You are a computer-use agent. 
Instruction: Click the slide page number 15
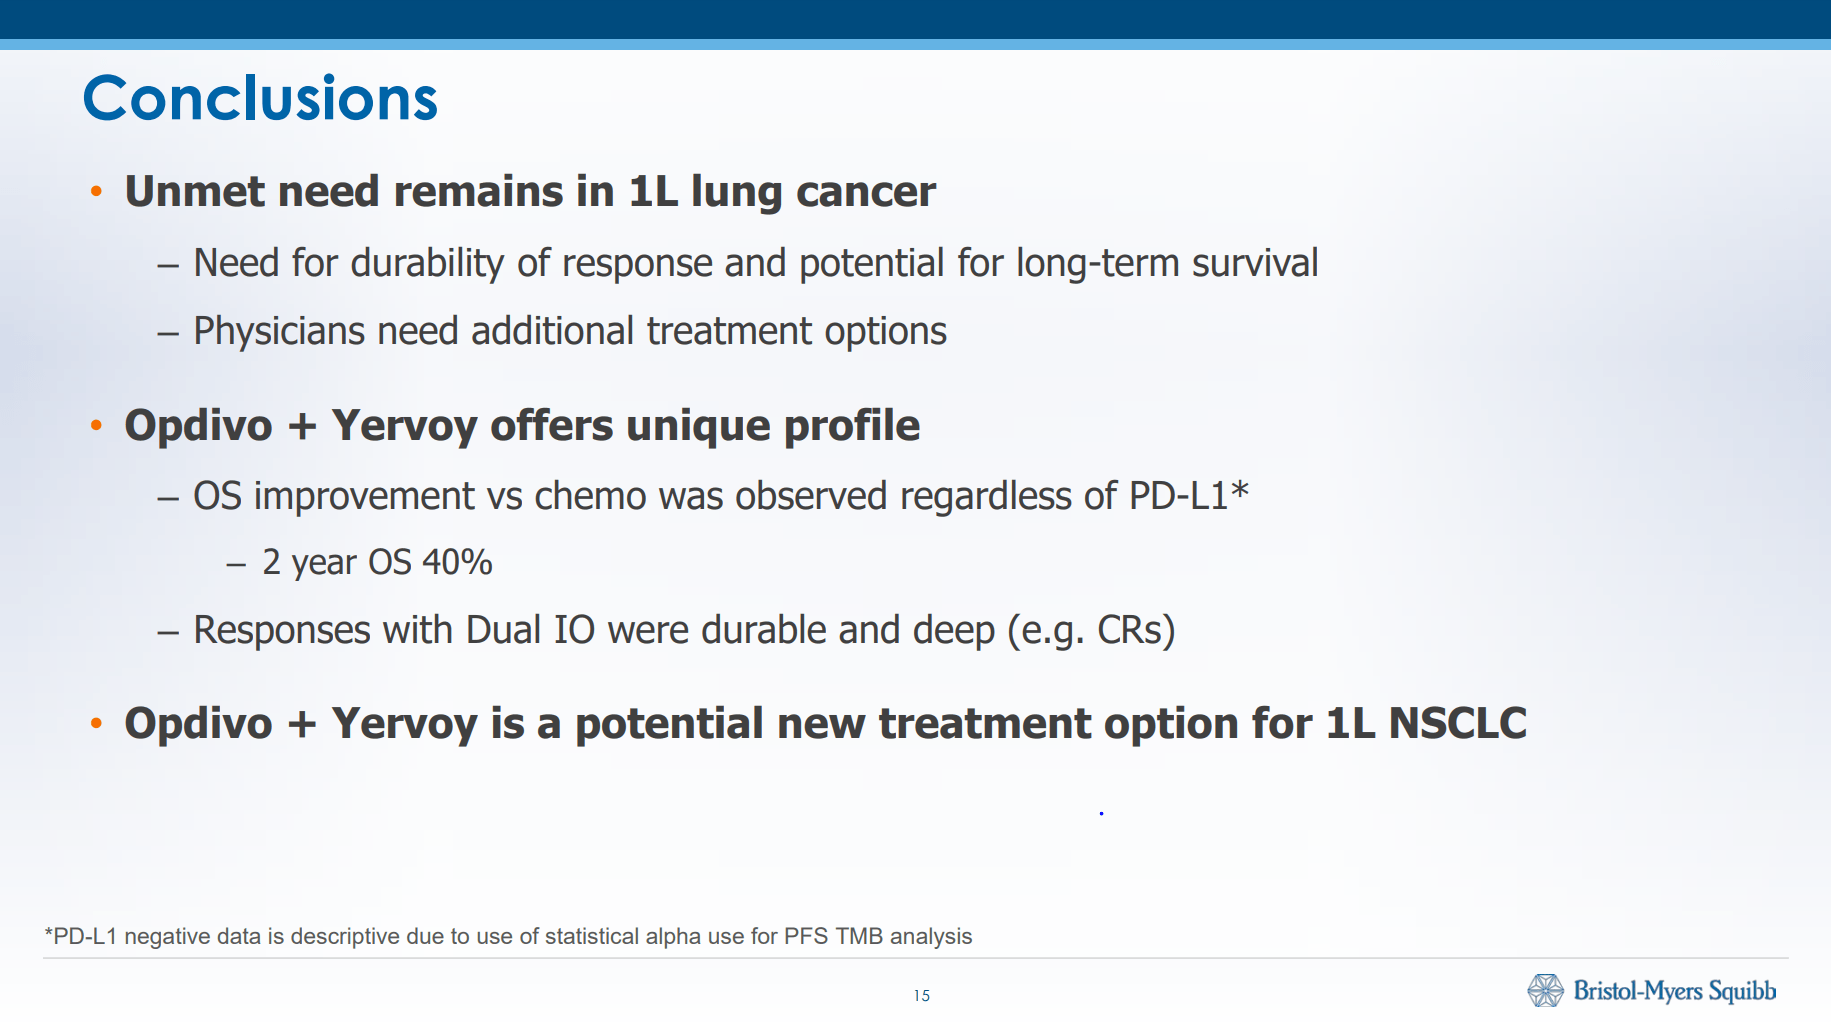point(921,996)
